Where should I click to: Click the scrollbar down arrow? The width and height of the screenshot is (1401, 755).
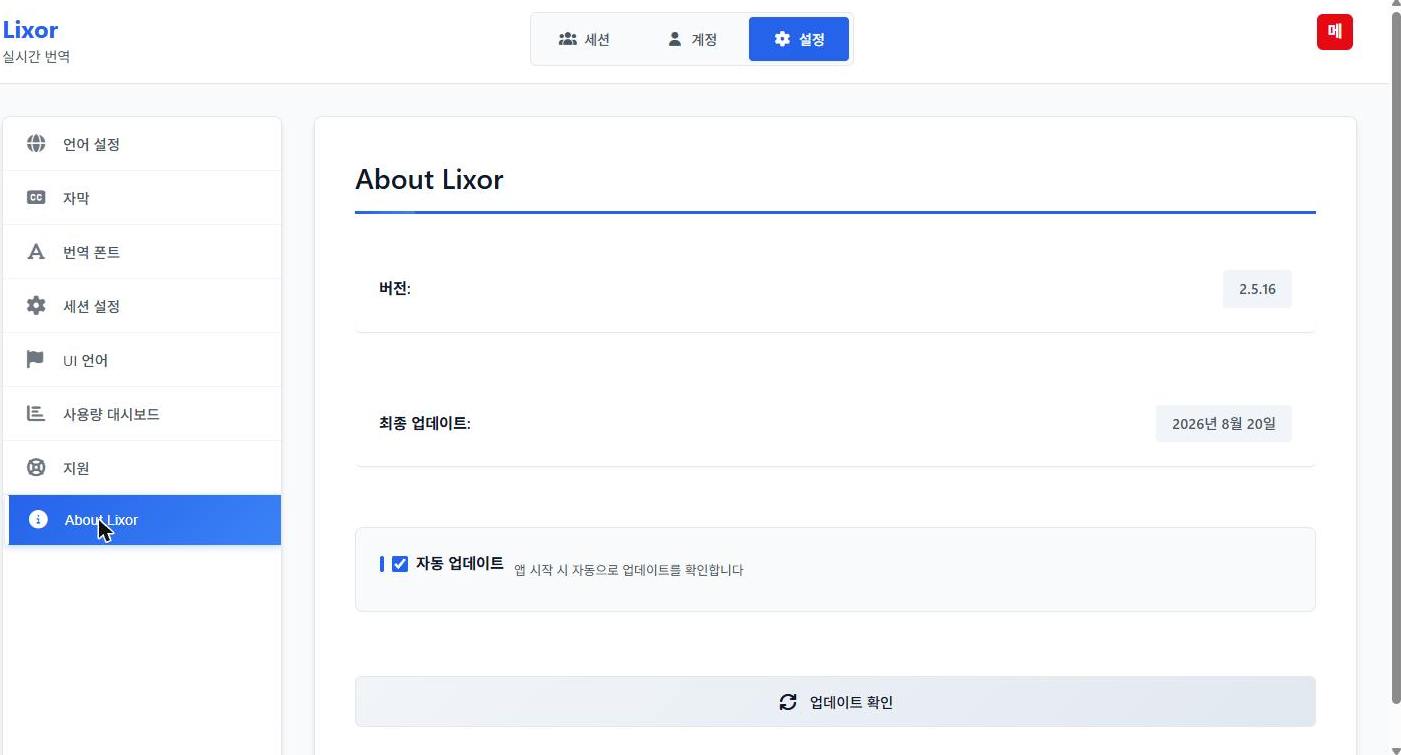point(1396,749)
